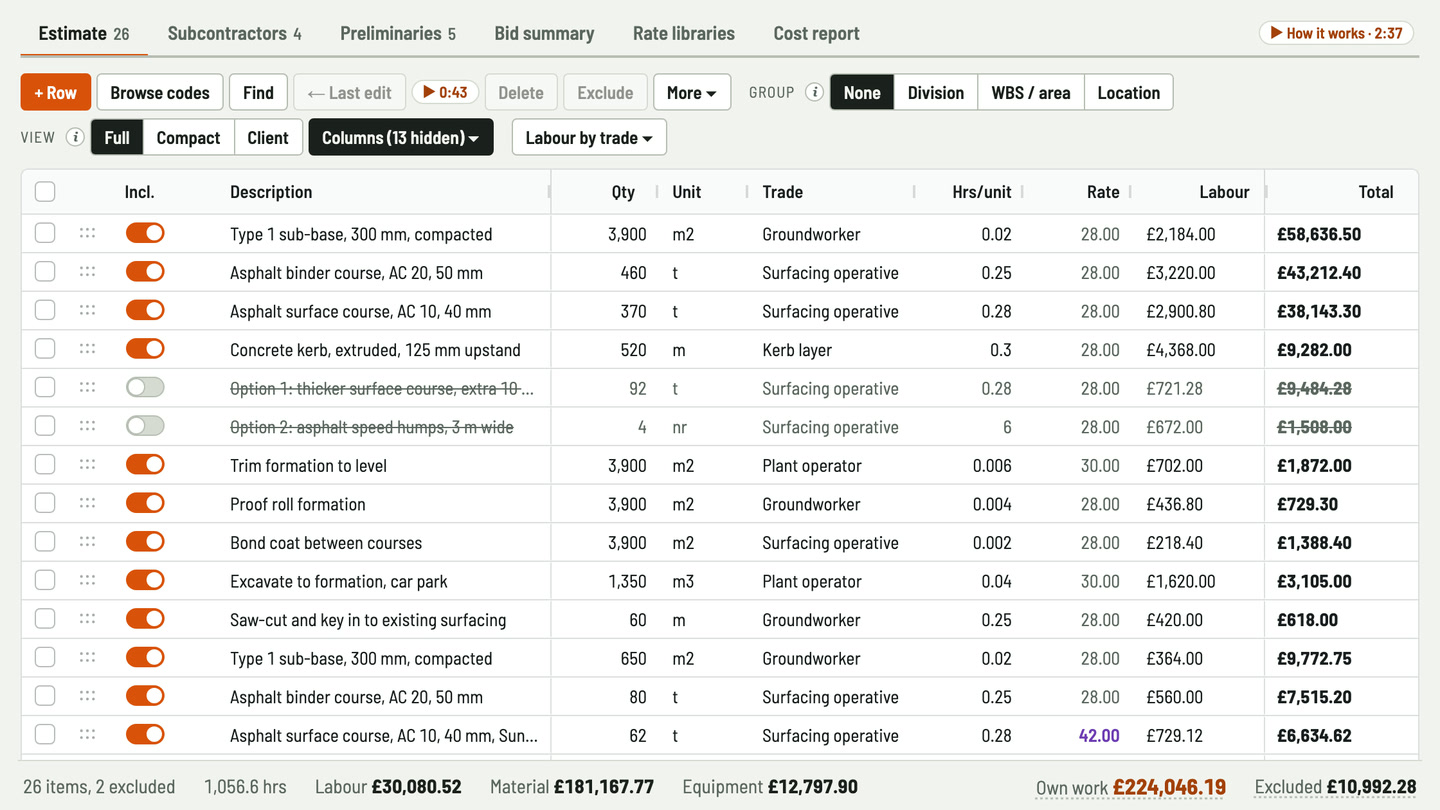Click drag handle on Saw-cut and key in row
1440x810 pixels.
(x=87, y=619)
